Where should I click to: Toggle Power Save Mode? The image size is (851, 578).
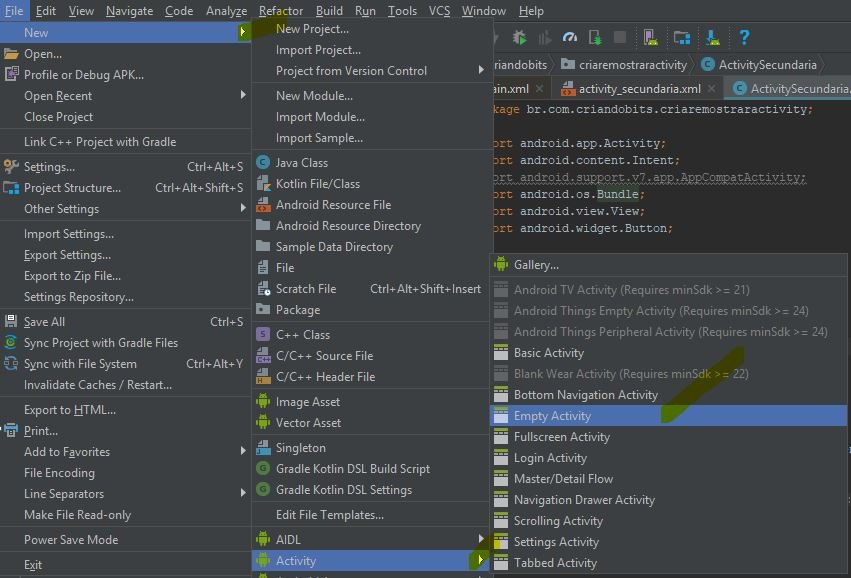pos(125,539)
